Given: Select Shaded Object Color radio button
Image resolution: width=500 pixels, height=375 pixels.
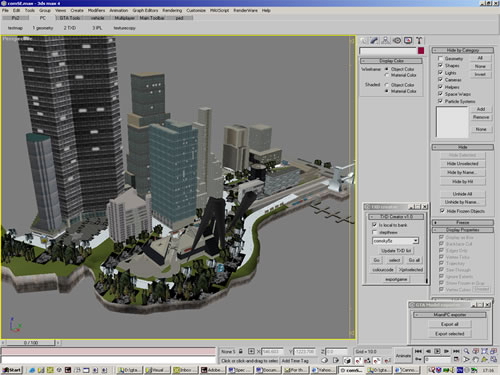Looking at the screenshot, I should 387,85.
